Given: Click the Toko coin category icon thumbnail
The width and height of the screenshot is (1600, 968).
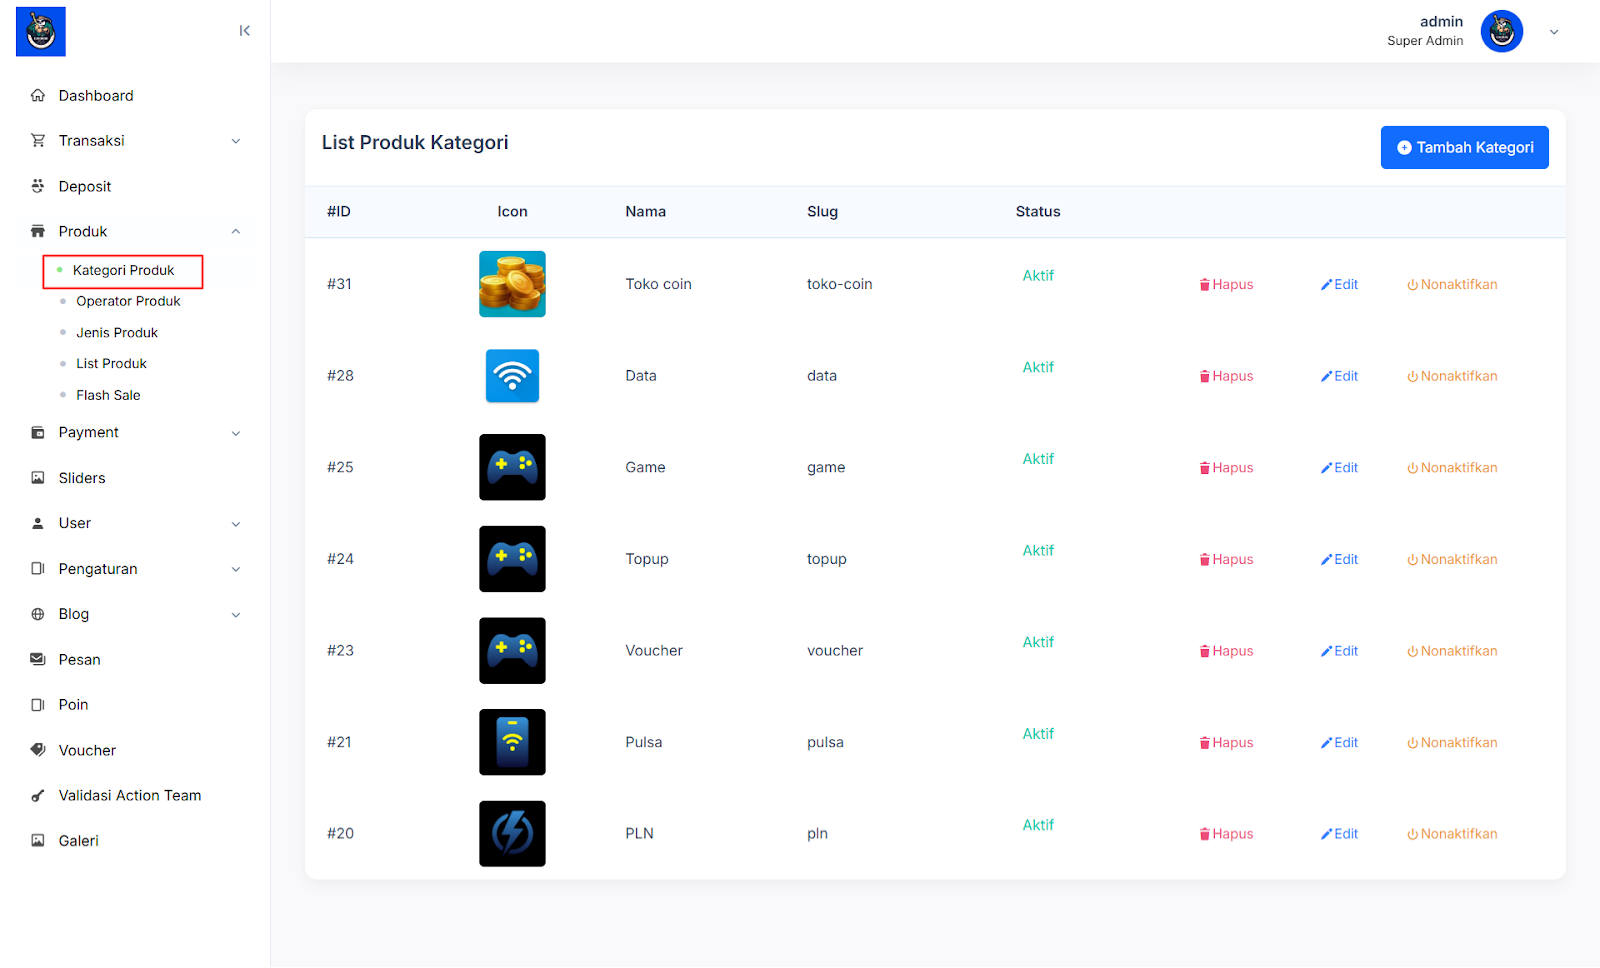Looking at the screenshot, I should (512, 284).
